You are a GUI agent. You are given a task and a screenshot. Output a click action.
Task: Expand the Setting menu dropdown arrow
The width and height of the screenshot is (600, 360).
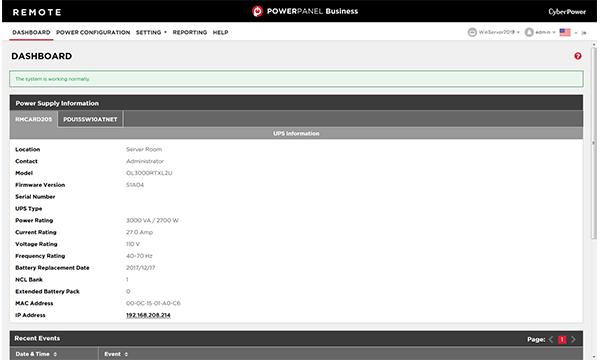click(165, 33)
